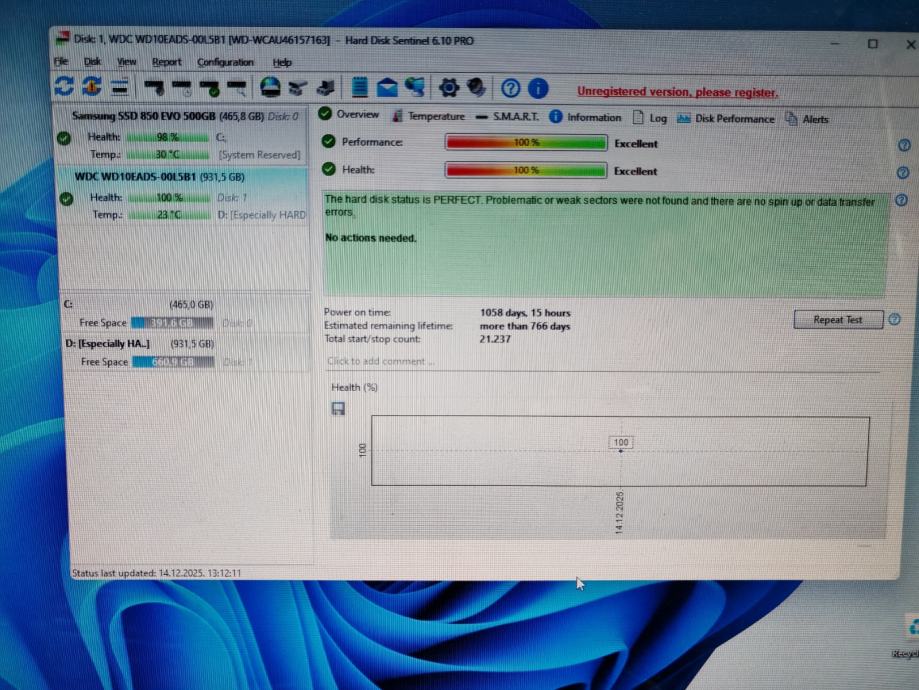The image size is (919, 690).
Task: Click the WDC Temp 23 °C bar
Action: pyautogui.click(x=169, y=215)
